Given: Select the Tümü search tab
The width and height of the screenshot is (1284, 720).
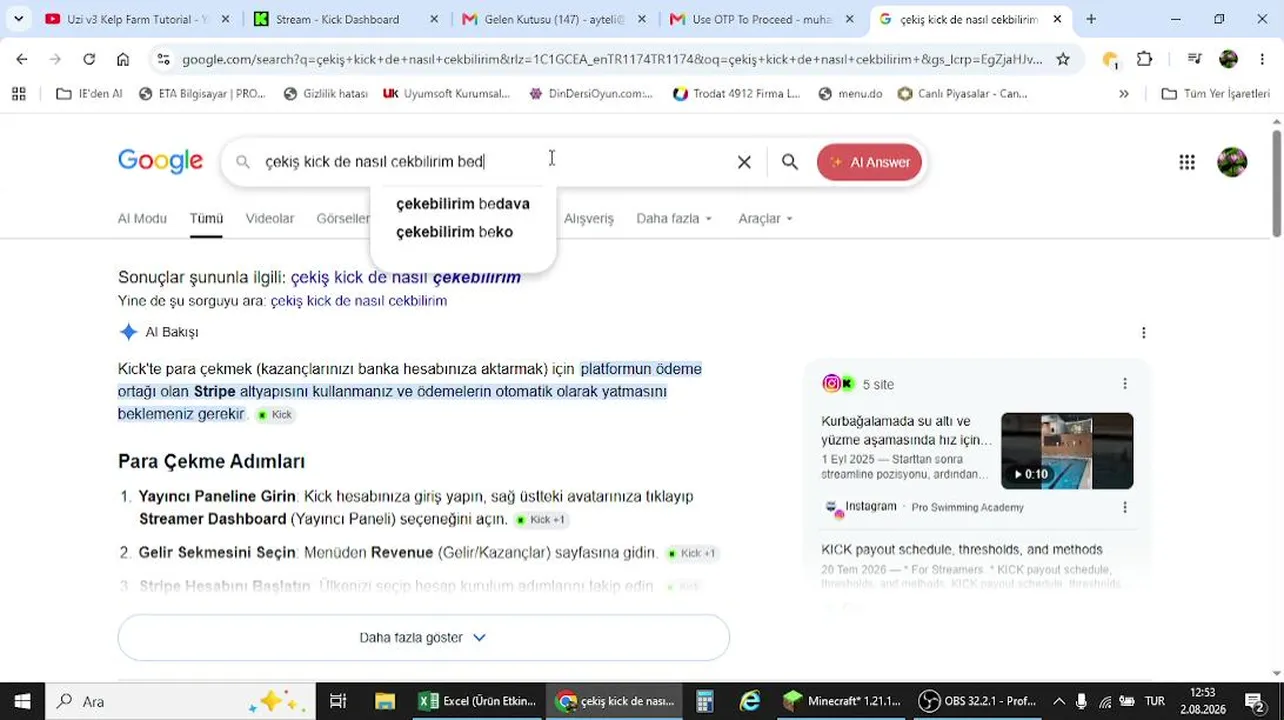Looking at the screenshot, I should 206,218.
